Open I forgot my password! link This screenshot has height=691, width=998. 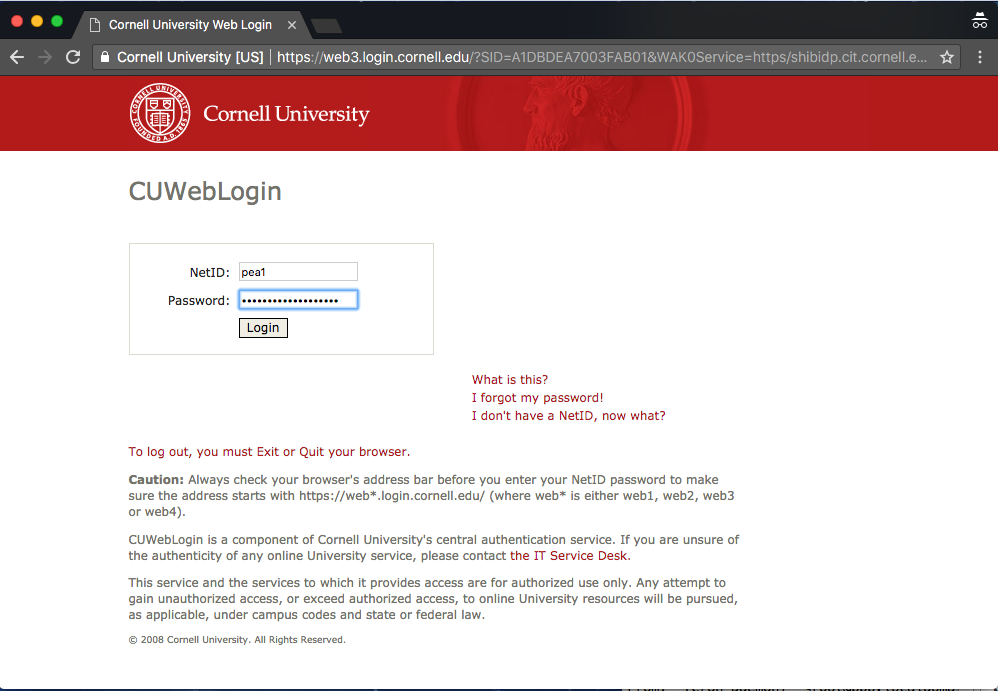[537, 398]
